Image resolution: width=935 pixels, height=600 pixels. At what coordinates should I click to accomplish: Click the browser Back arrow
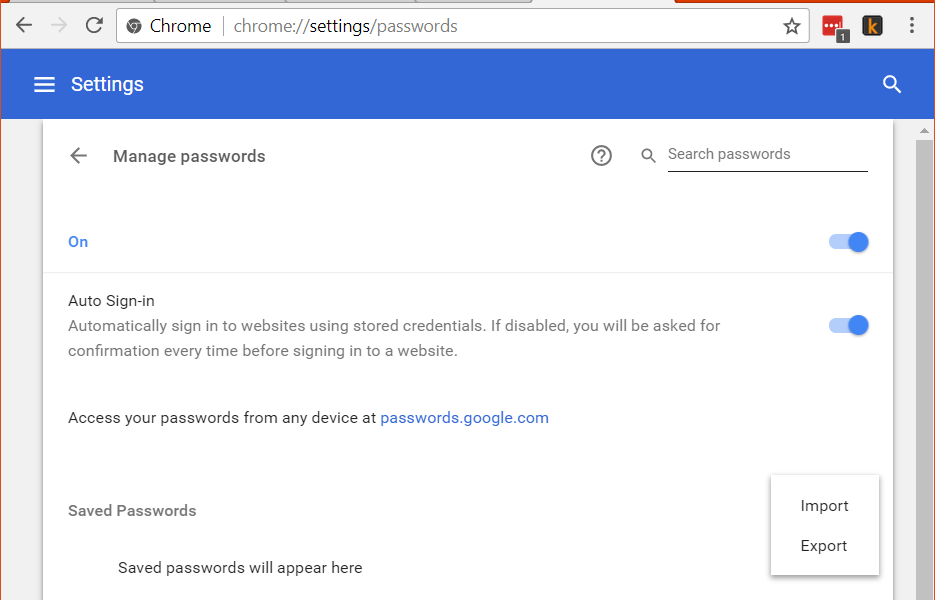[x=24, y=26]
